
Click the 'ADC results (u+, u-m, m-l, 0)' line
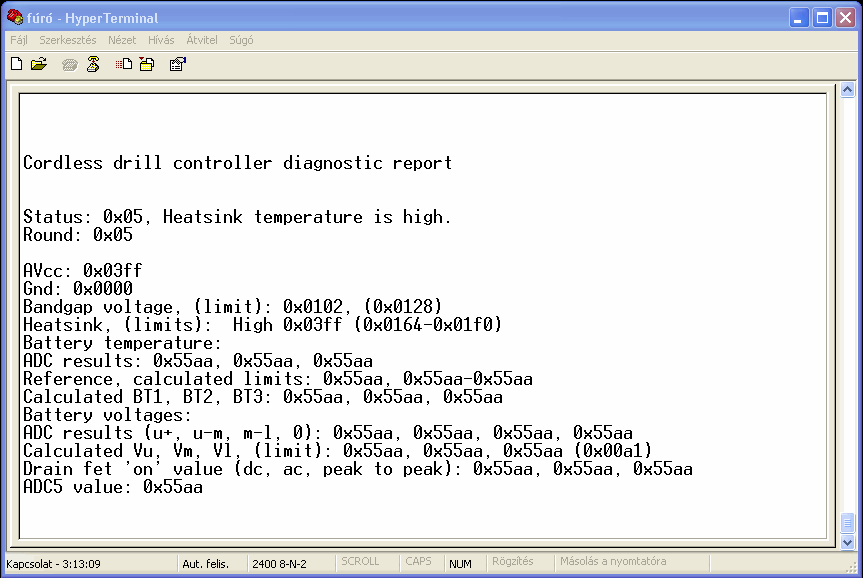coord(328,433)
